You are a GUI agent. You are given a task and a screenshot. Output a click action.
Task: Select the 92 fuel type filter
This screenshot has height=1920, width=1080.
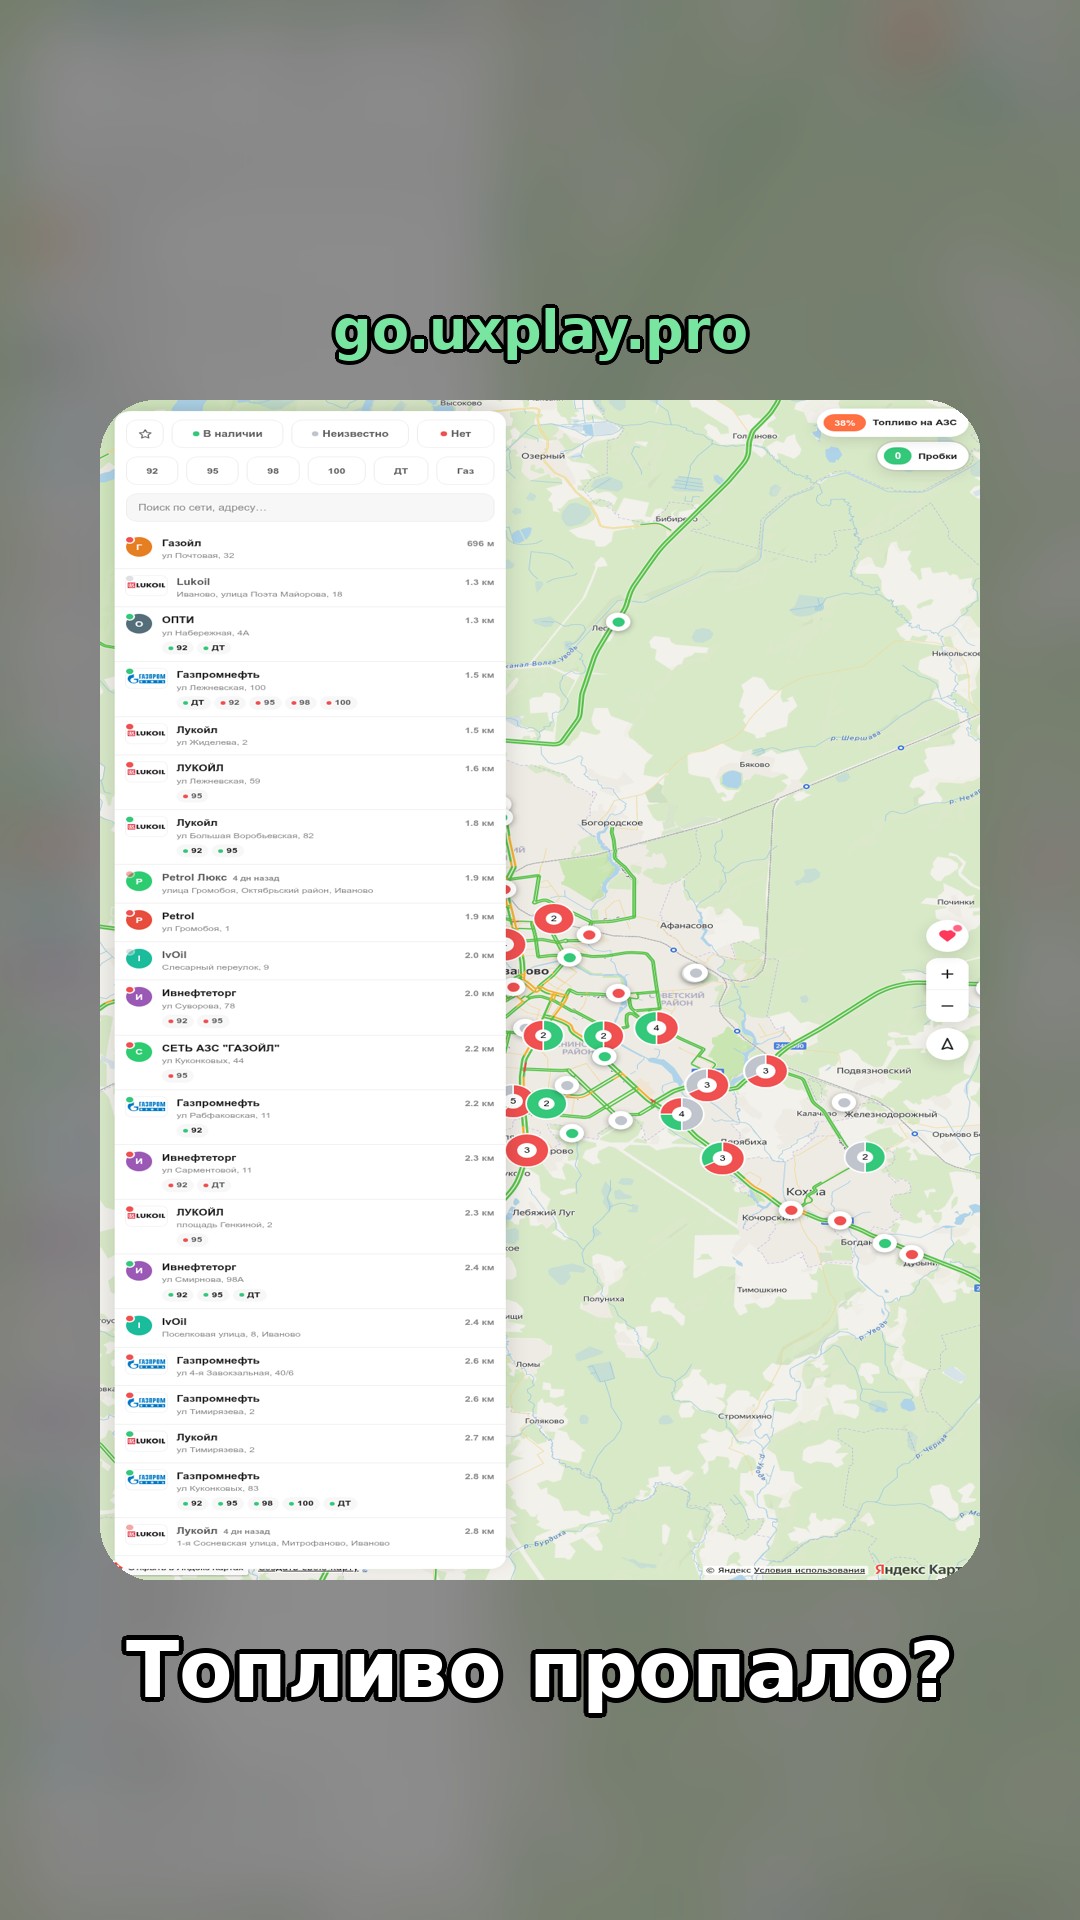pos(152,471)
